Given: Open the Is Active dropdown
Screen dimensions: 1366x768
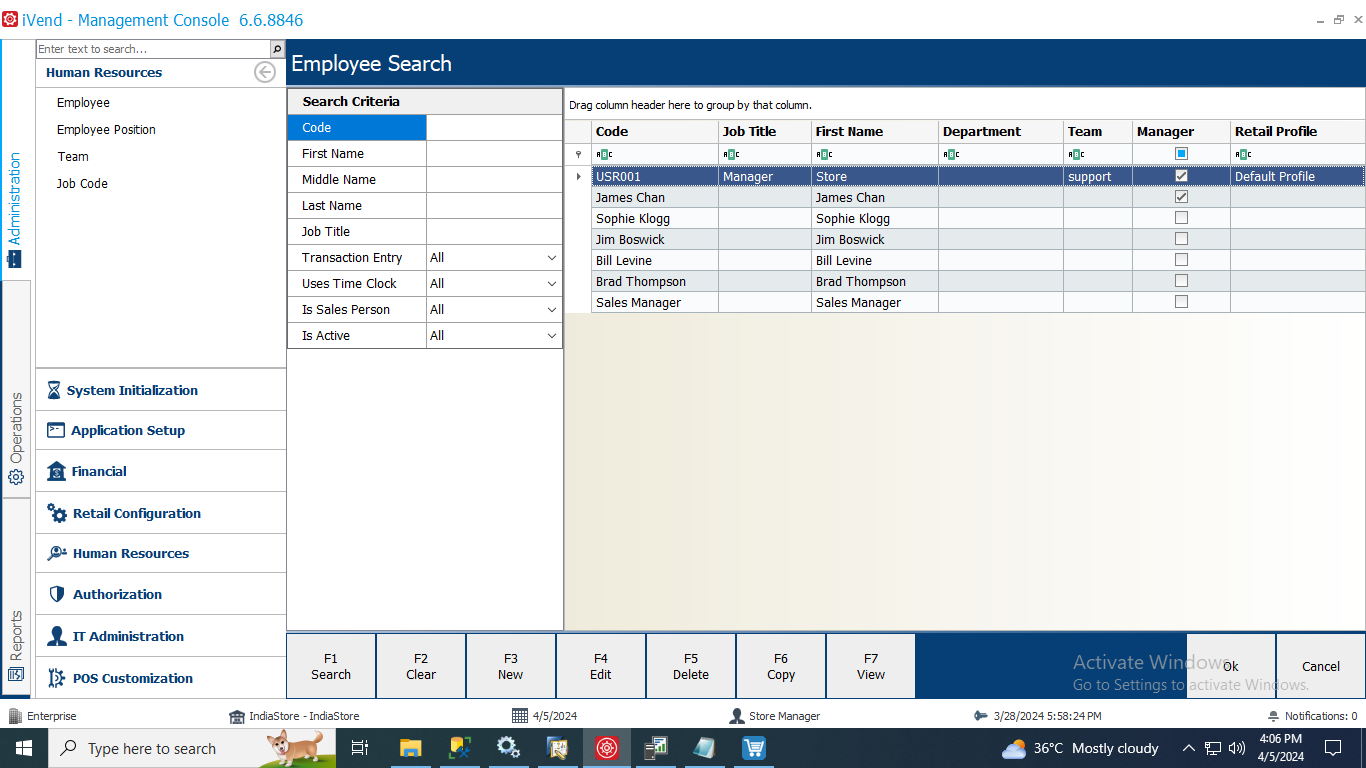Looking at the screenshot, I should [551, 336].
